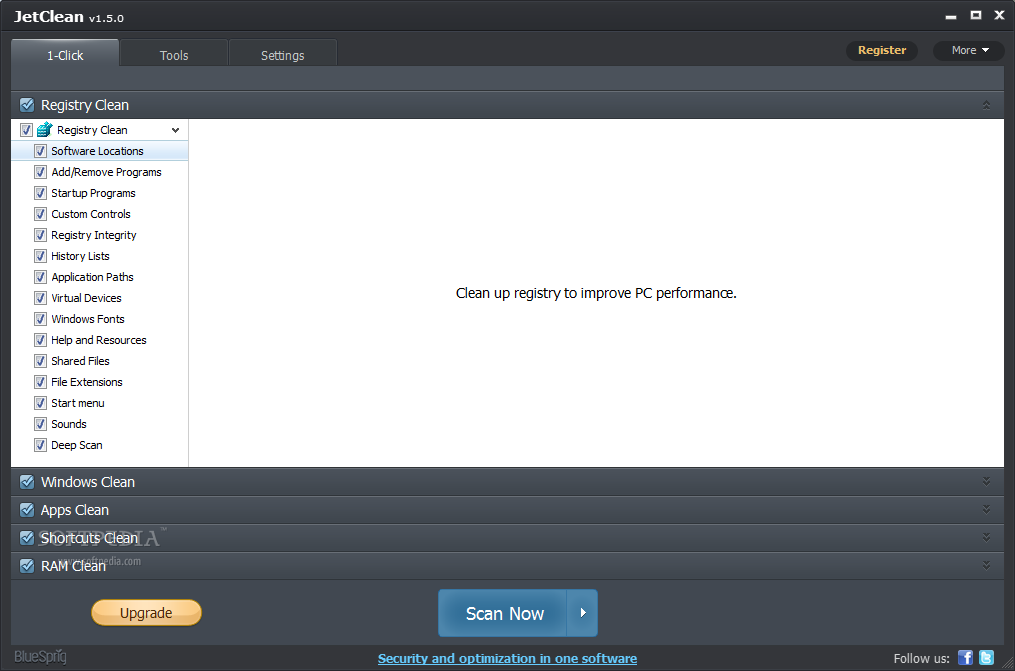Uncheck History Lists checkbox
This screenshot has width=1015, height=671.
pos(40,256)
